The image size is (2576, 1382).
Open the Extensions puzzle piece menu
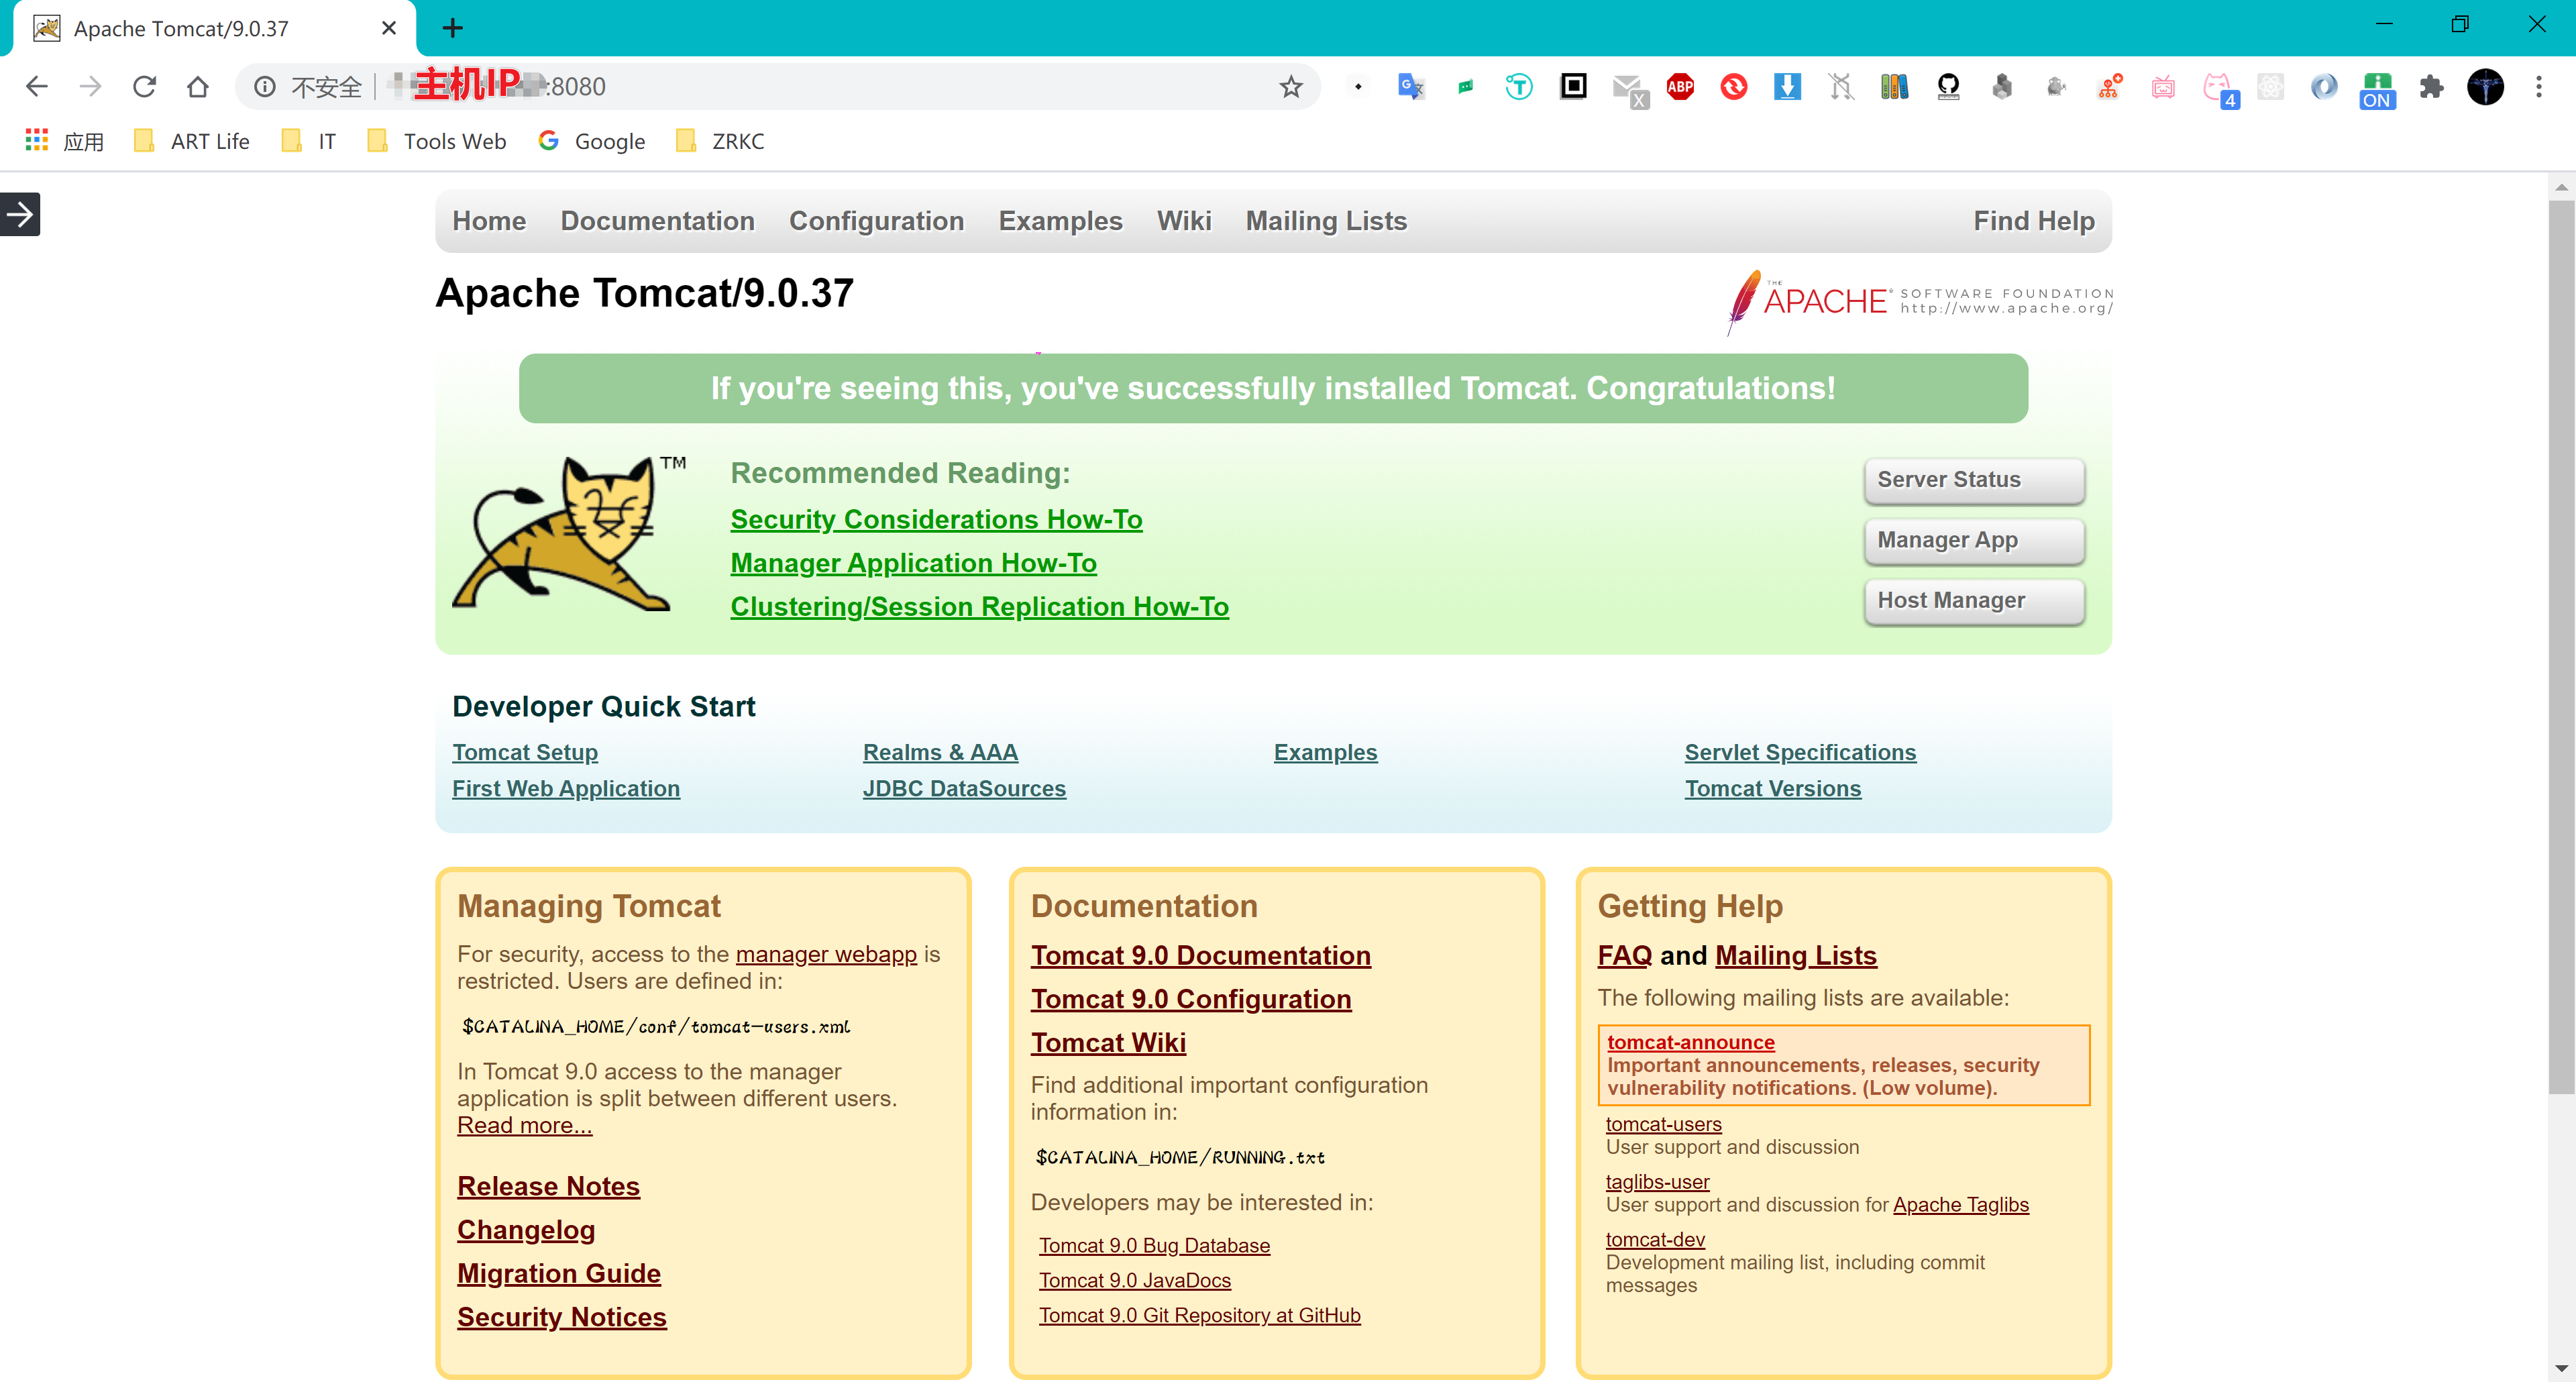click(x=2431, y=87)
